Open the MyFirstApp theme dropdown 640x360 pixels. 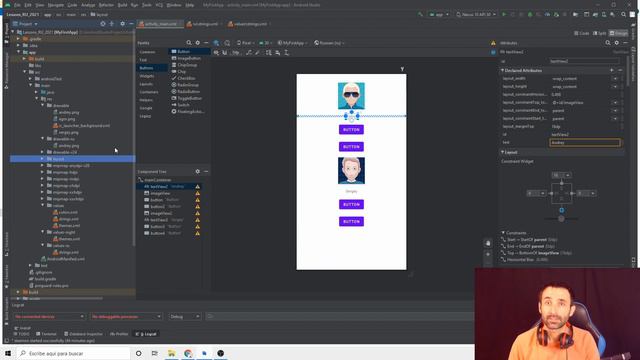[x=292, y=42]
